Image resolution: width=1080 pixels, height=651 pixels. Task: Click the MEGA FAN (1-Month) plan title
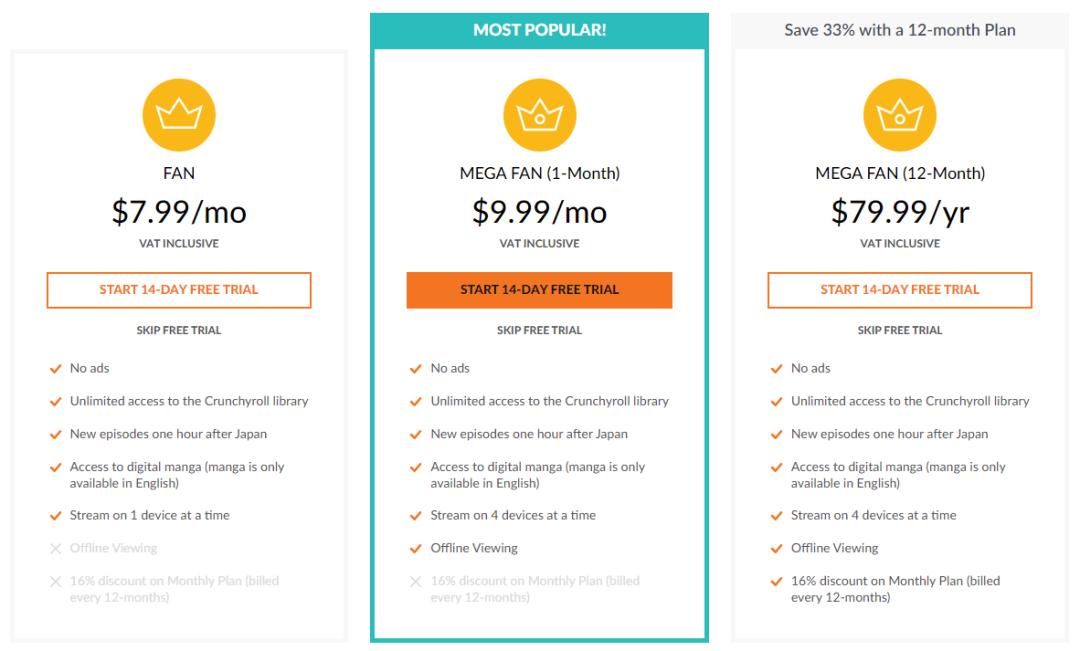pos(539,174)
